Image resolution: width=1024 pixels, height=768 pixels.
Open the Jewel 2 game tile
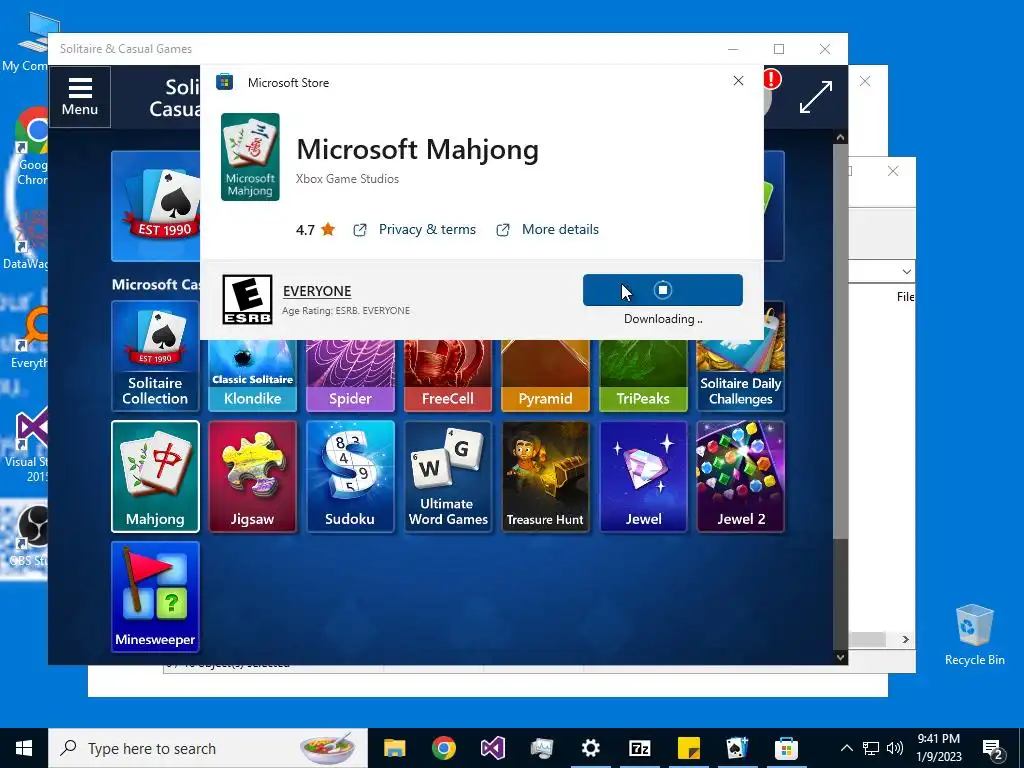click(741, 476)
